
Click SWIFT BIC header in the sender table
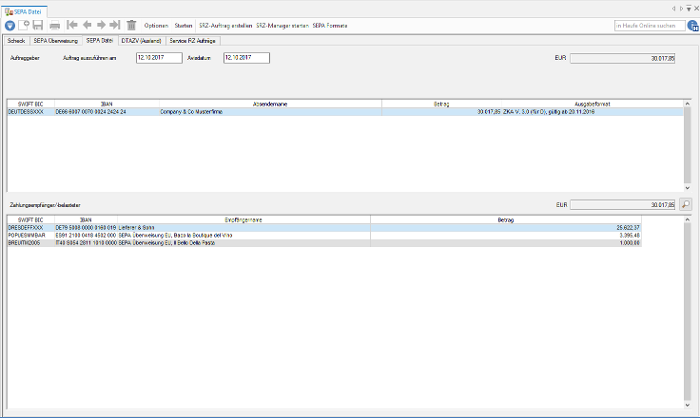(x=31, y=104)
